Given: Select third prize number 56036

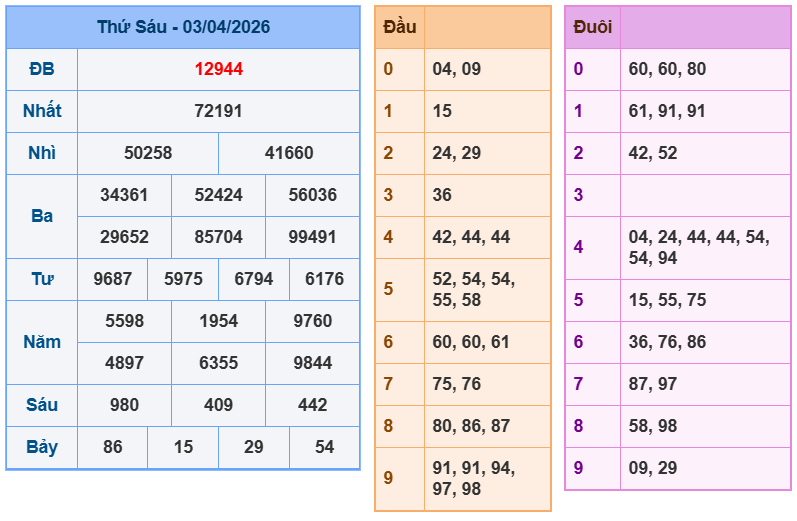Looking at the screenshot, I should tap(313, 195).
